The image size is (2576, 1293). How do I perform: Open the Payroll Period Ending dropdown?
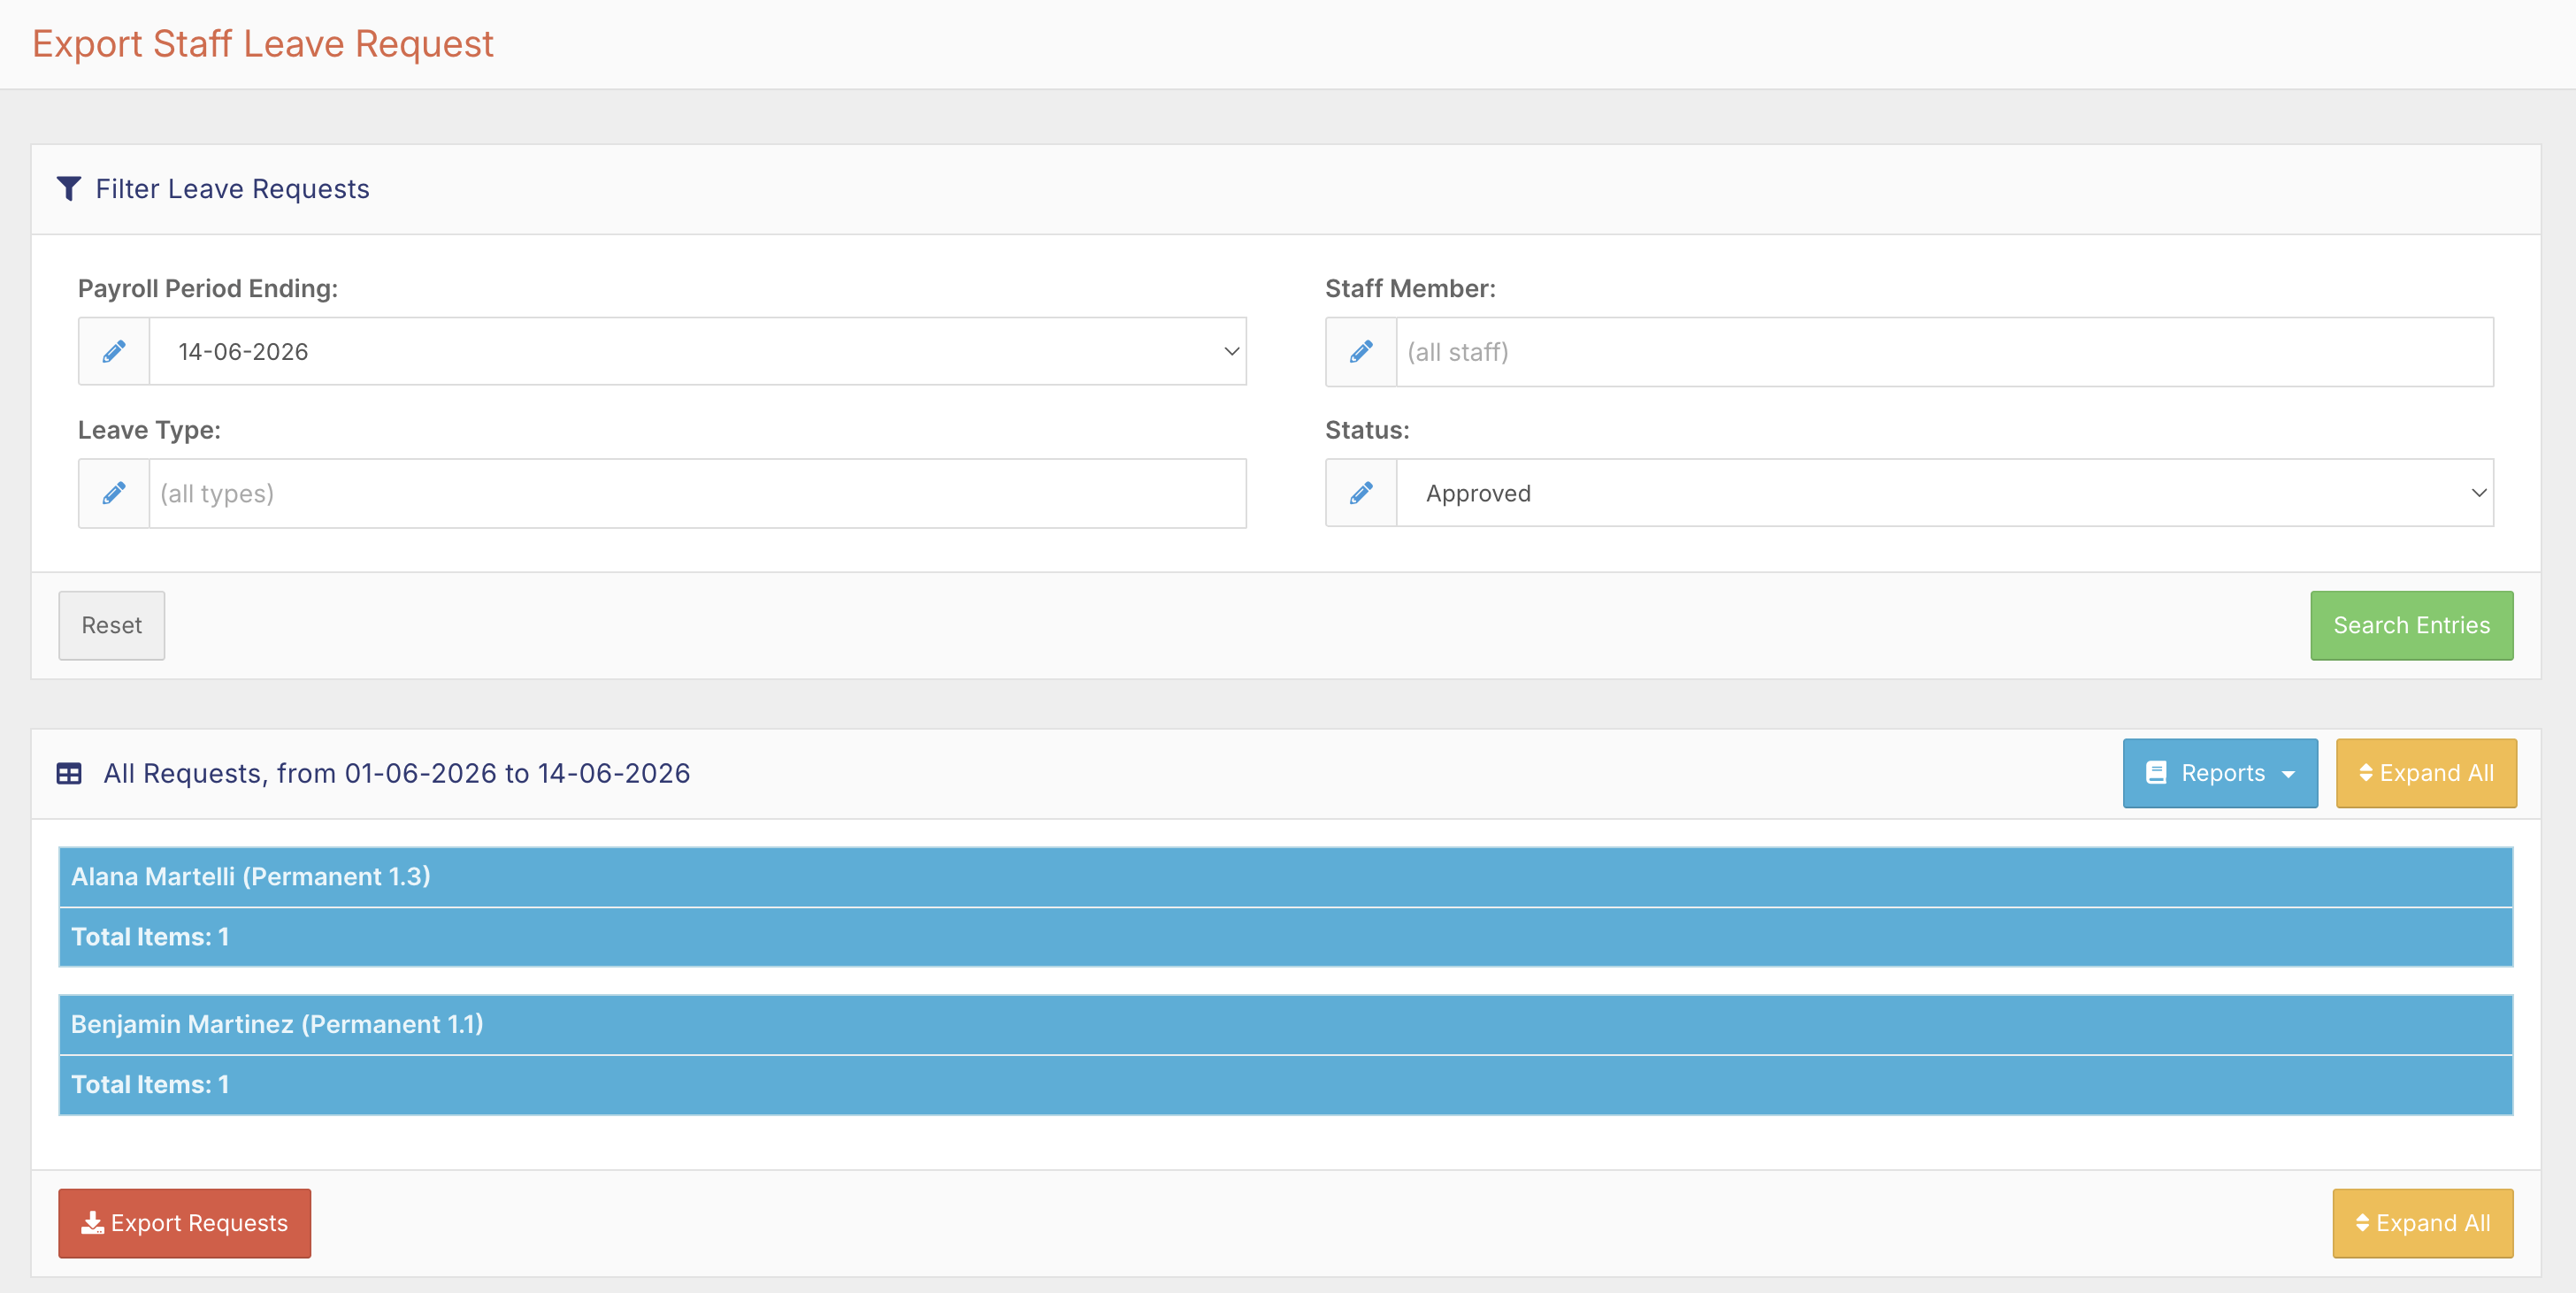point(698,351)
